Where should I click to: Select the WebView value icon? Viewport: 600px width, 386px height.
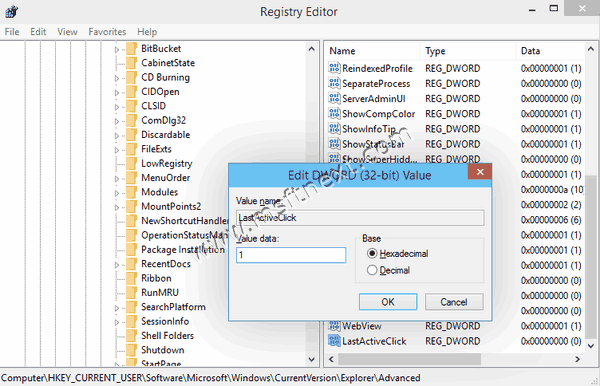[334, 326]
